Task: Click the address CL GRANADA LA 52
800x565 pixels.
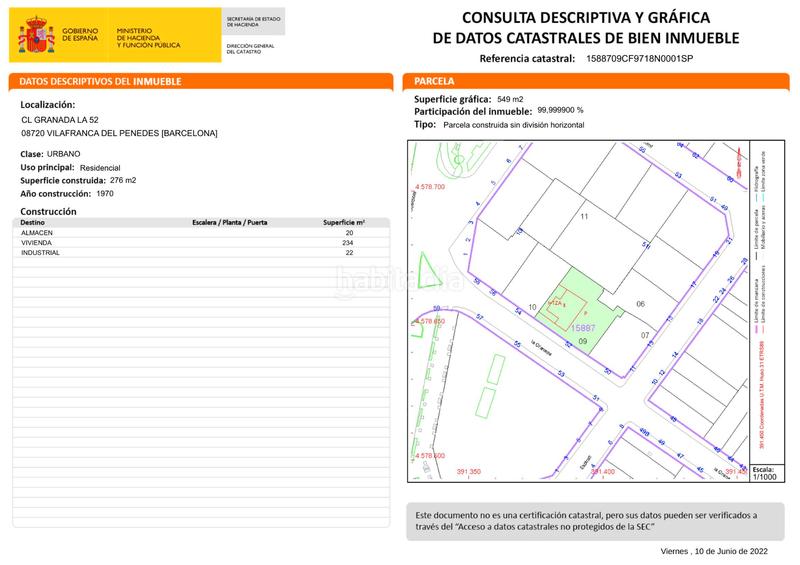Action: pyautogui.click(x=60, y=120)
